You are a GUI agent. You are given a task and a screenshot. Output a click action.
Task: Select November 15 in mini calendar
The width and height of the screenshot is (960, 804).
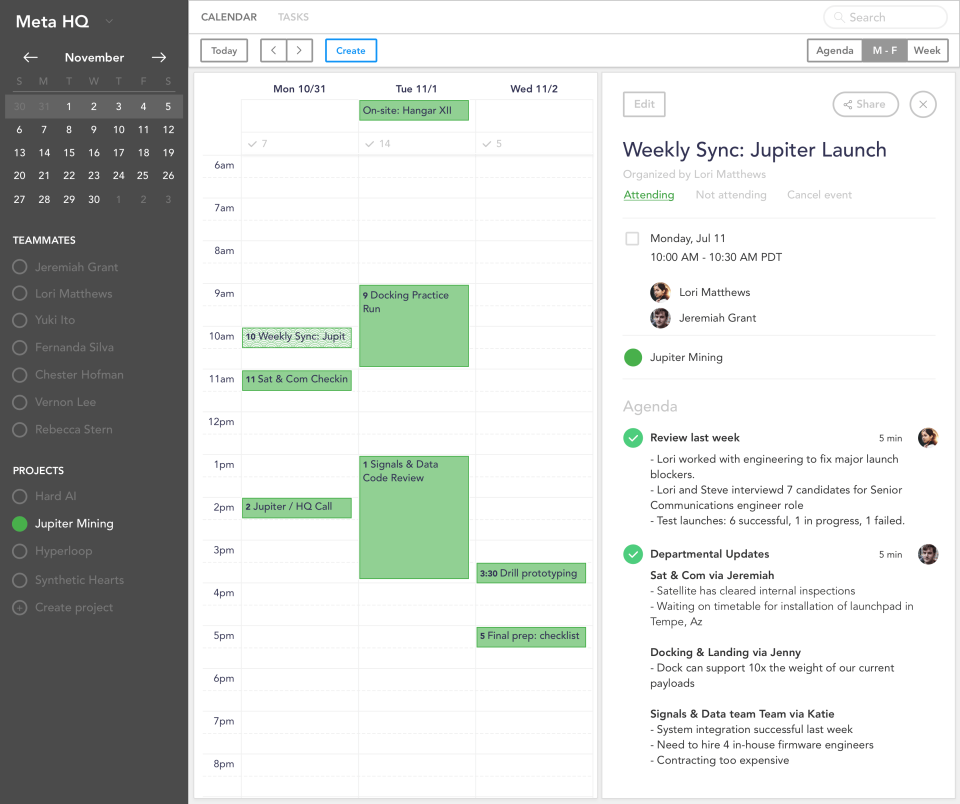pos(69,152)
